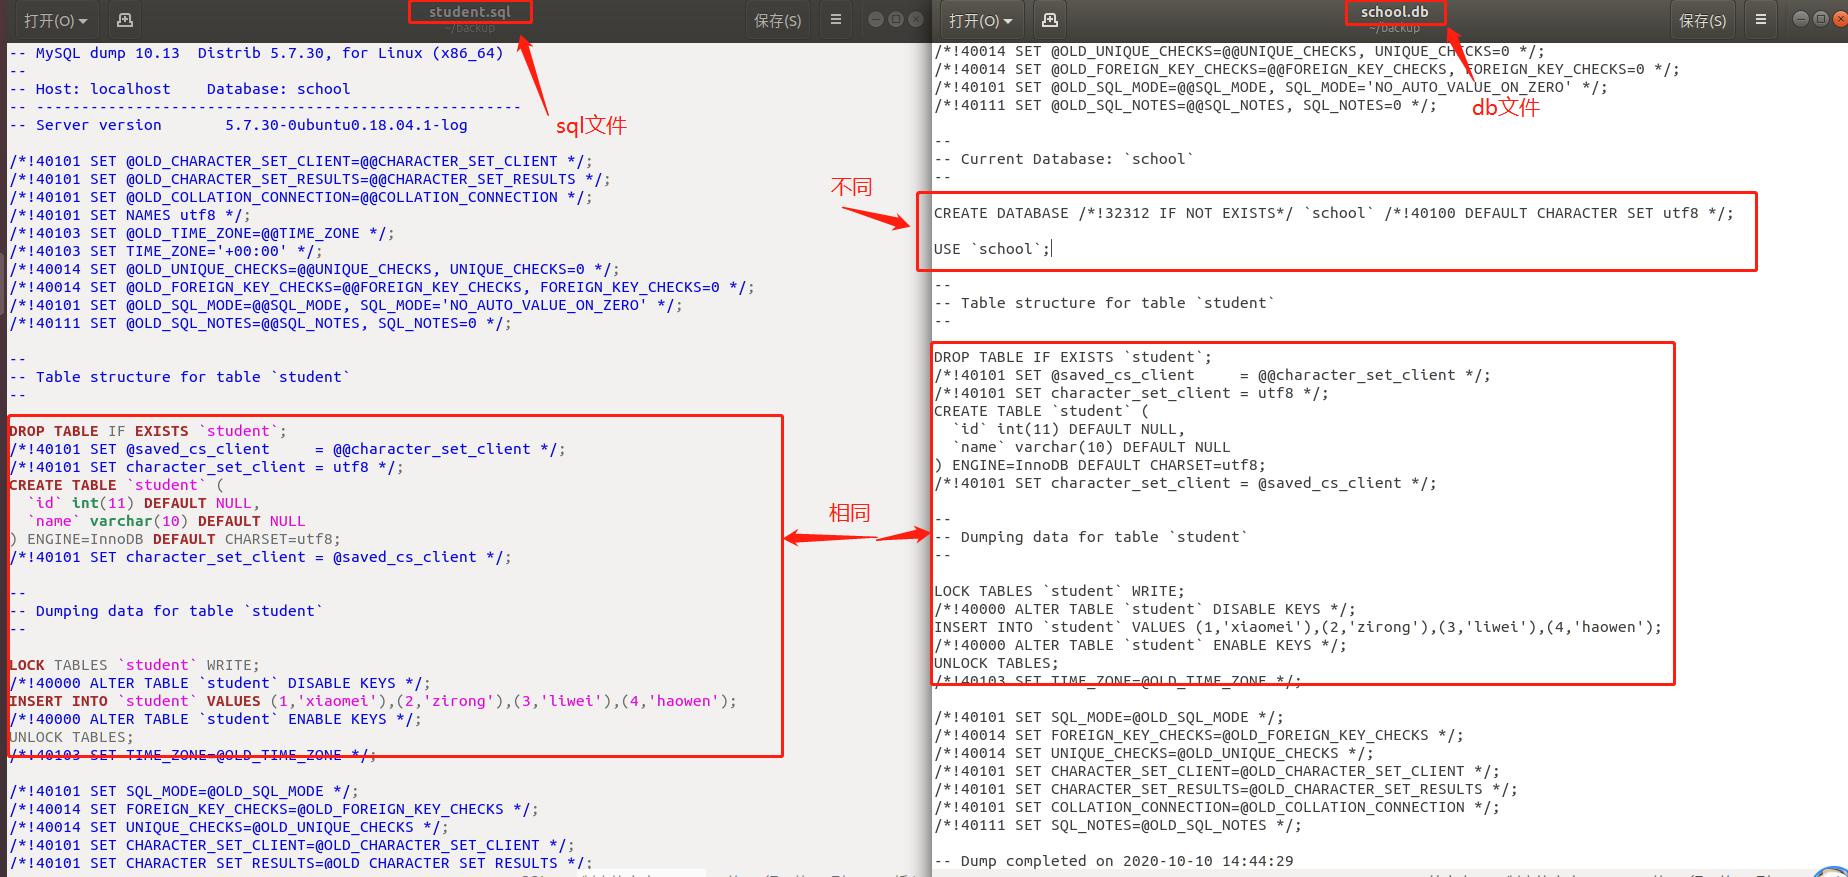Click 'Table structure for table' comment in school.db
This screenshot has width=1848, height=877.
[x=1105, y=303]
